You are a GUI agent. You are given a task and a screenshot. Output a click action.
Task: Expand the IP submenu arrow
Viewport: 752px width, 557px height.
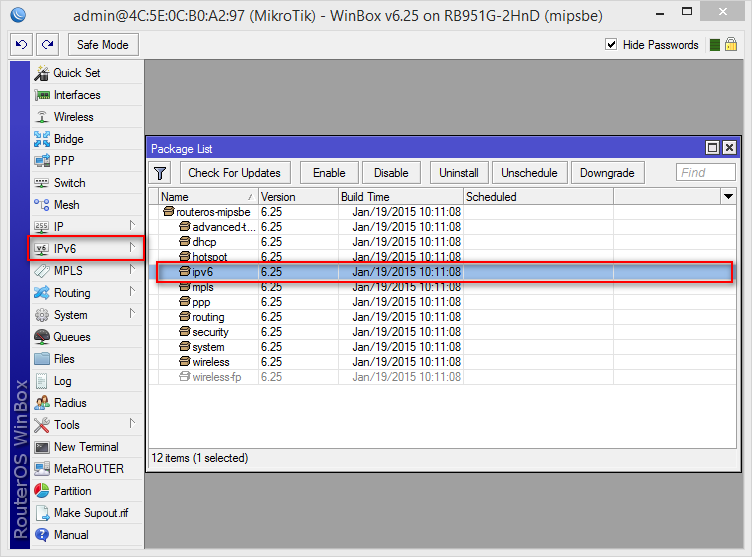pyautogui.click(x=132, y=225)
